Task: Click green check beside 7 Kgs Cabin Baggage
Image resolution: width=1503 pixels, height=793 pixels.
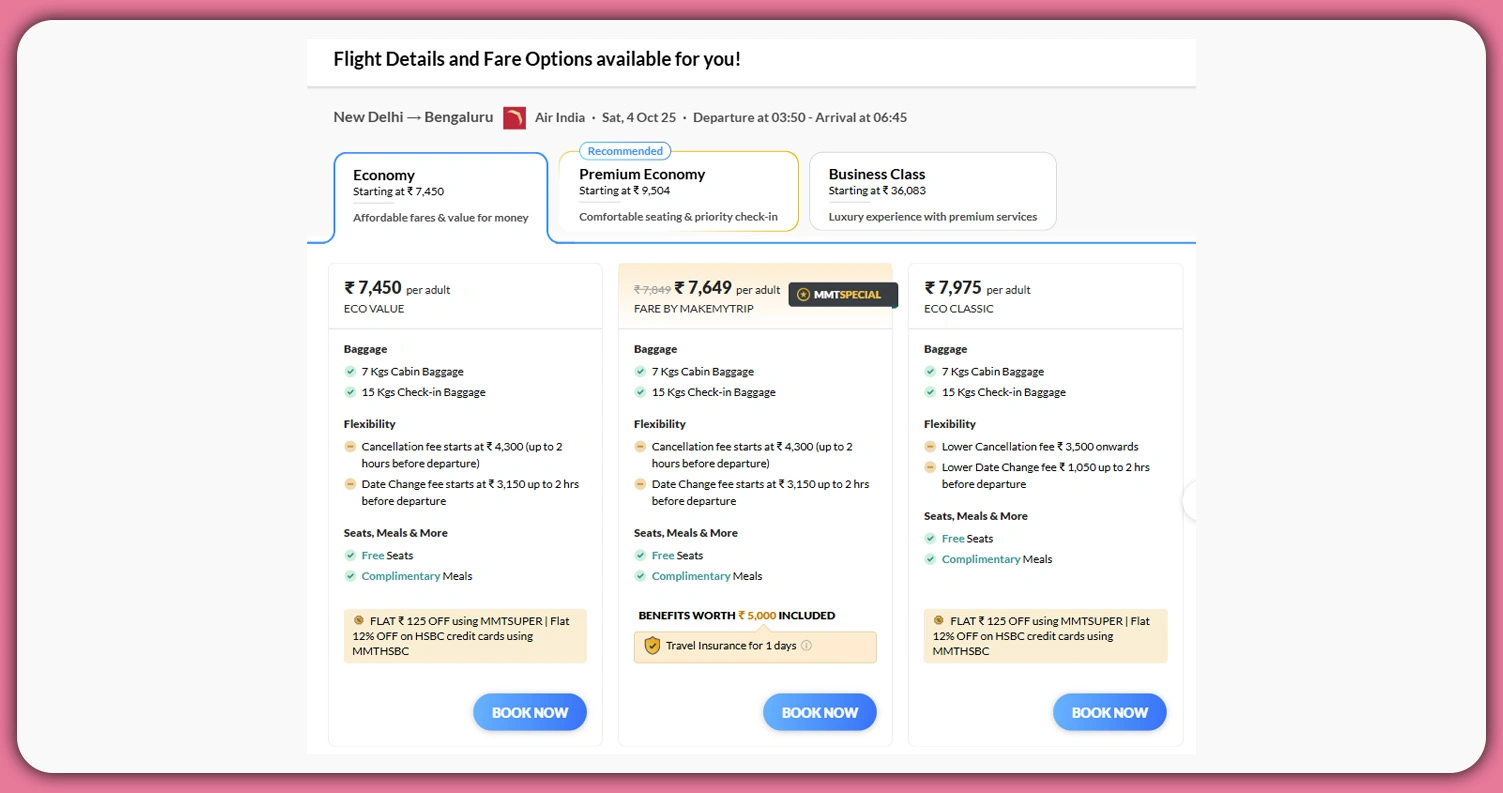Action: pos(351,371)
